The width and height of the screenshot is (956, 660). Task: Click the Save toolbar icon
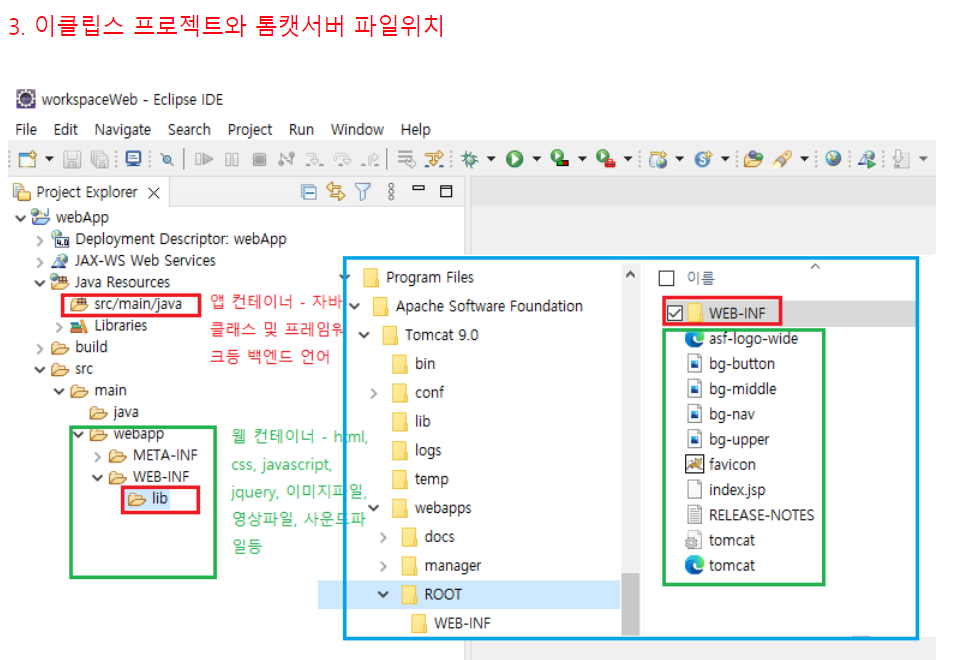click(72, 159)
